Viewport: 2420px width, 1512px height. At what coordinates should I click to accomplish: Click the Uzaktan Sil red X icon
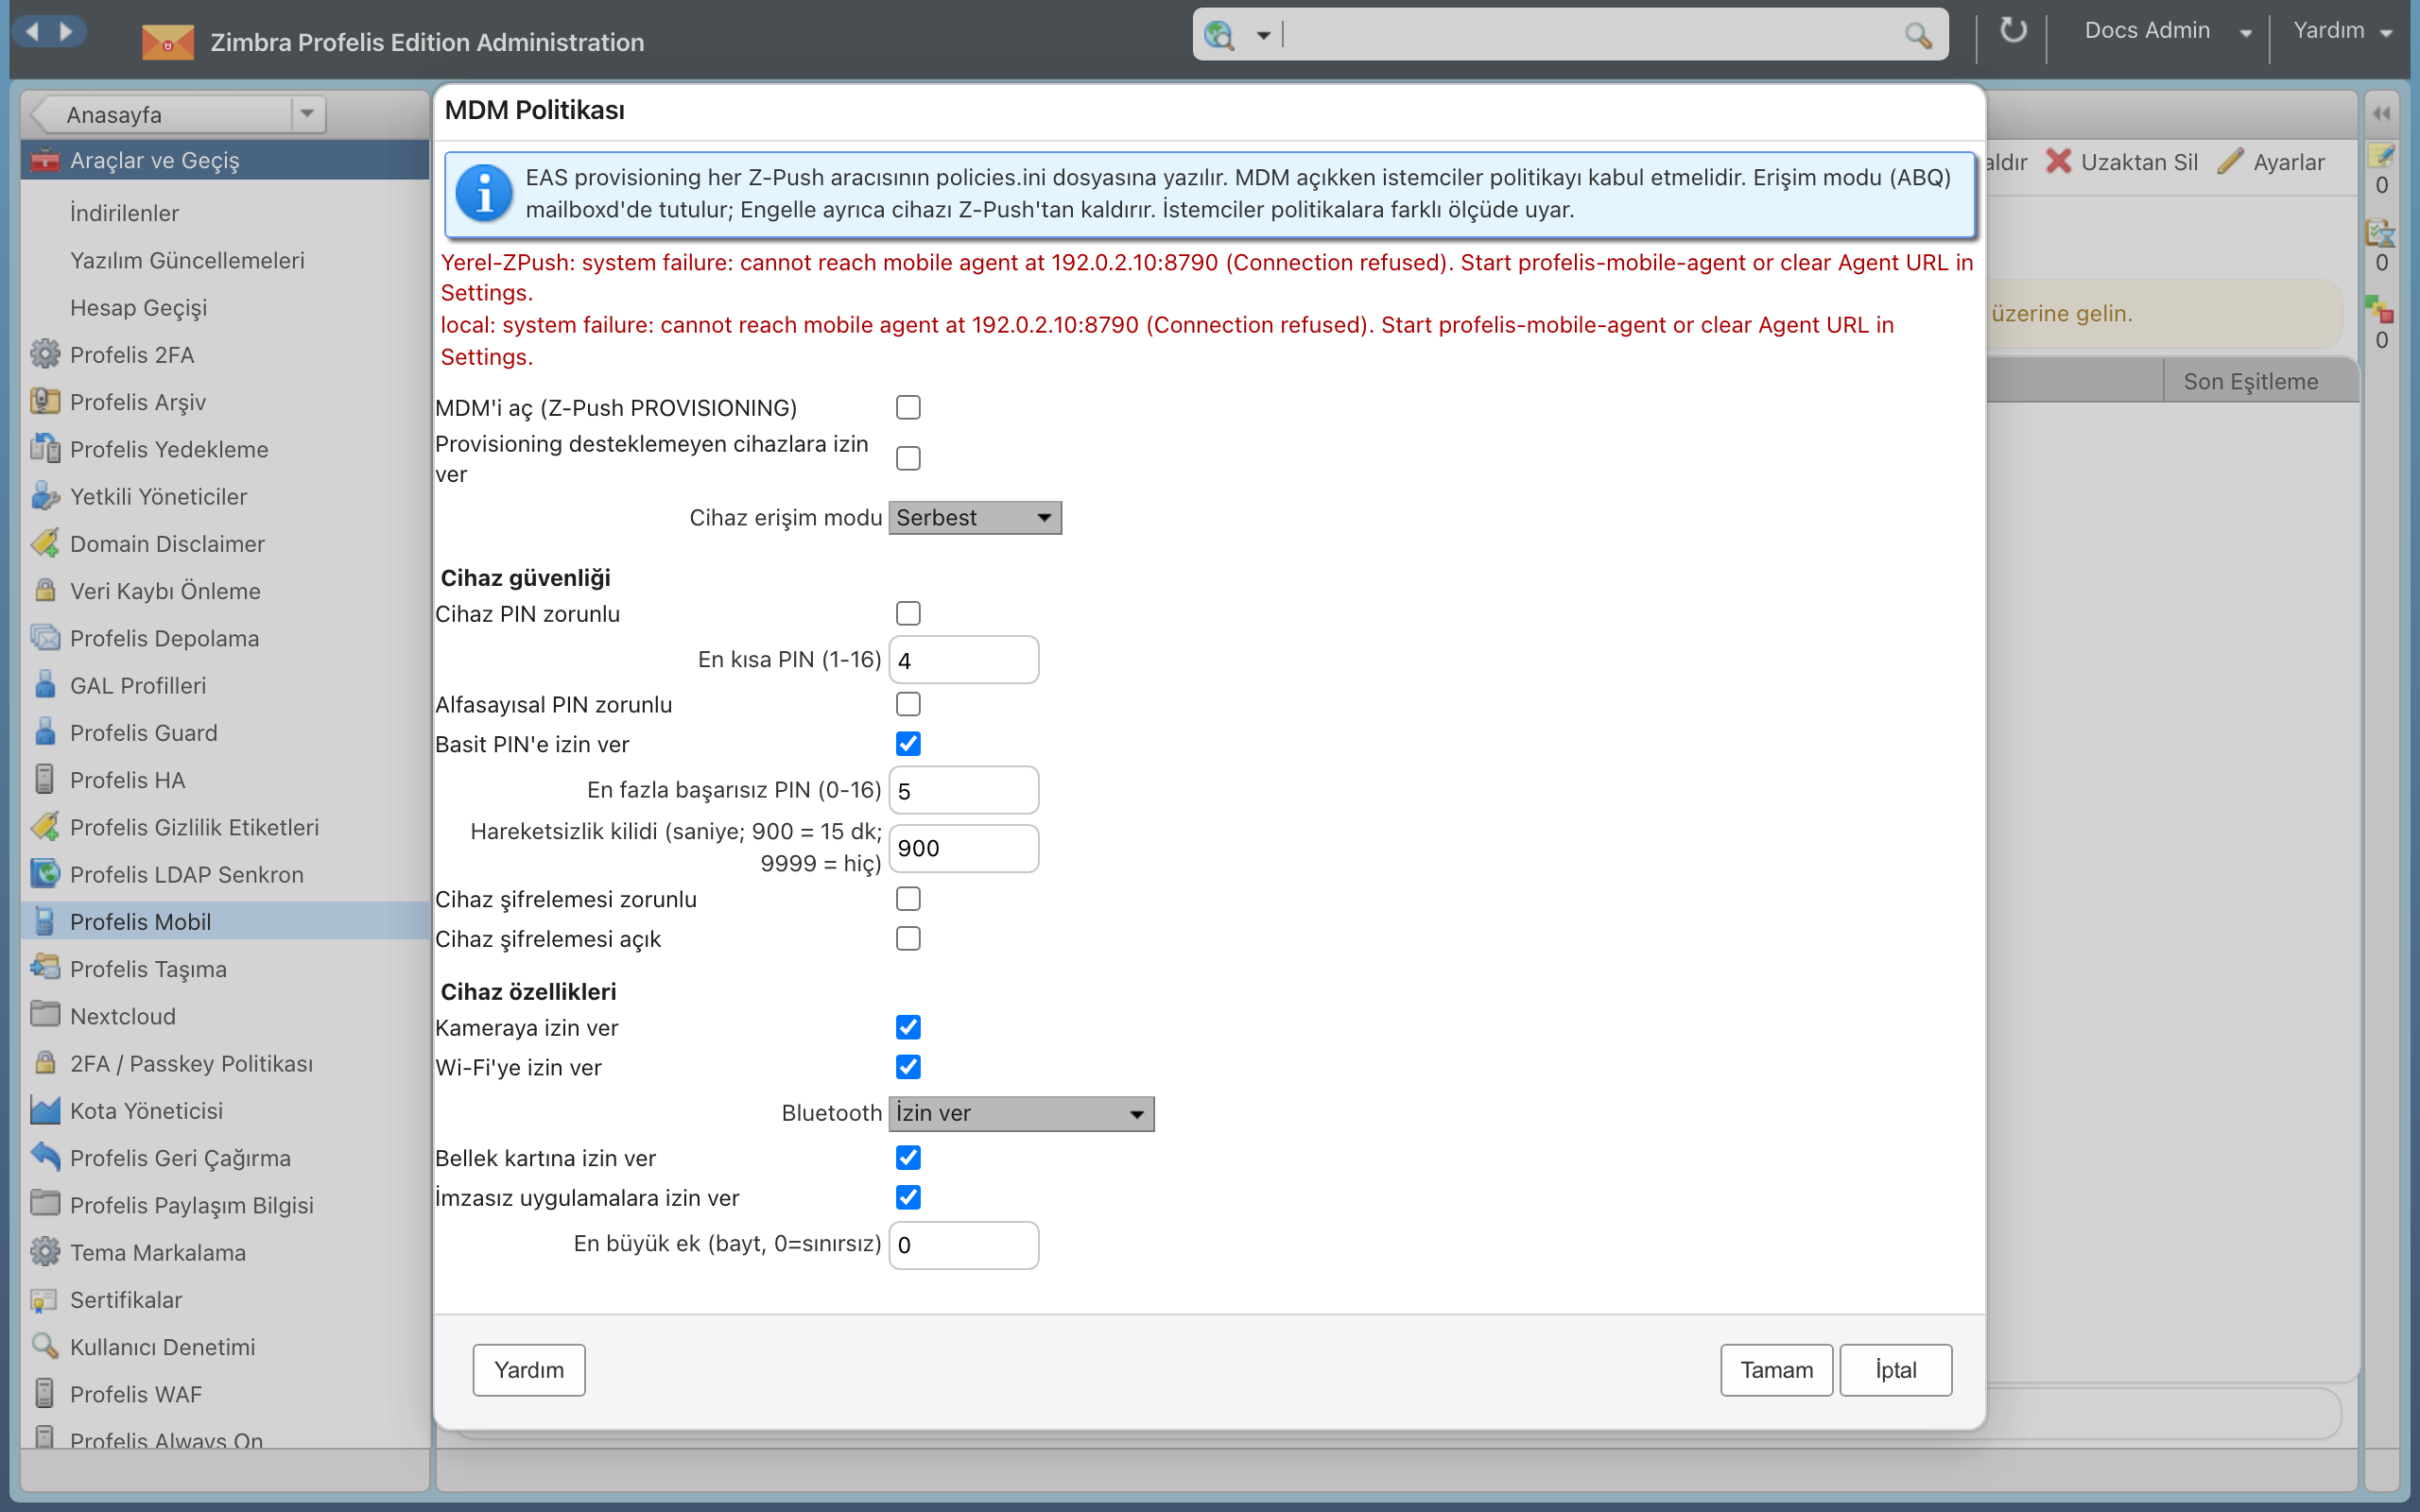coord(2058,161)
